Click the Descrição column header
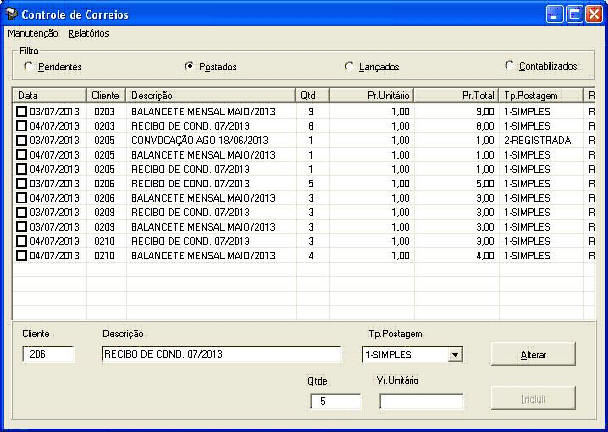Viewport: 608px width, 432px height. pyautogui.click(x=210, y=95)
